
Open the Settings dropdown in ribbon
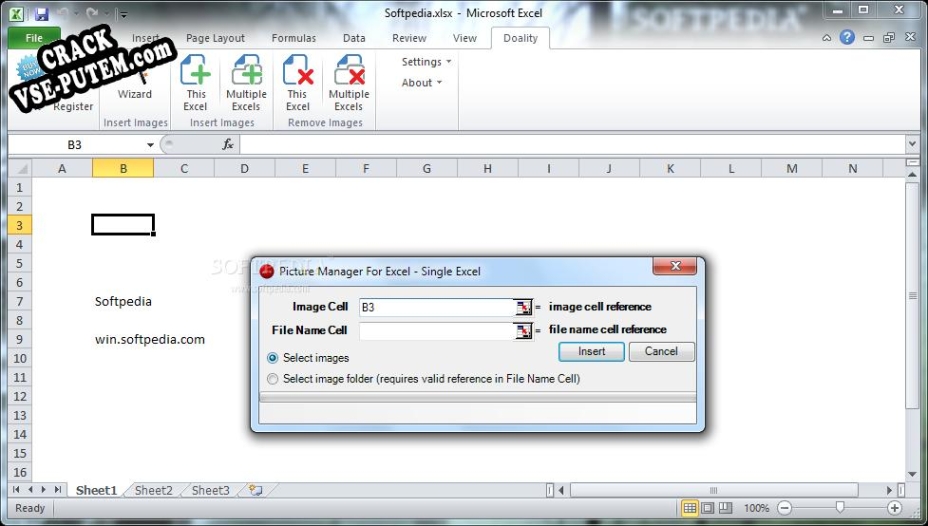[x=426, y=62]
